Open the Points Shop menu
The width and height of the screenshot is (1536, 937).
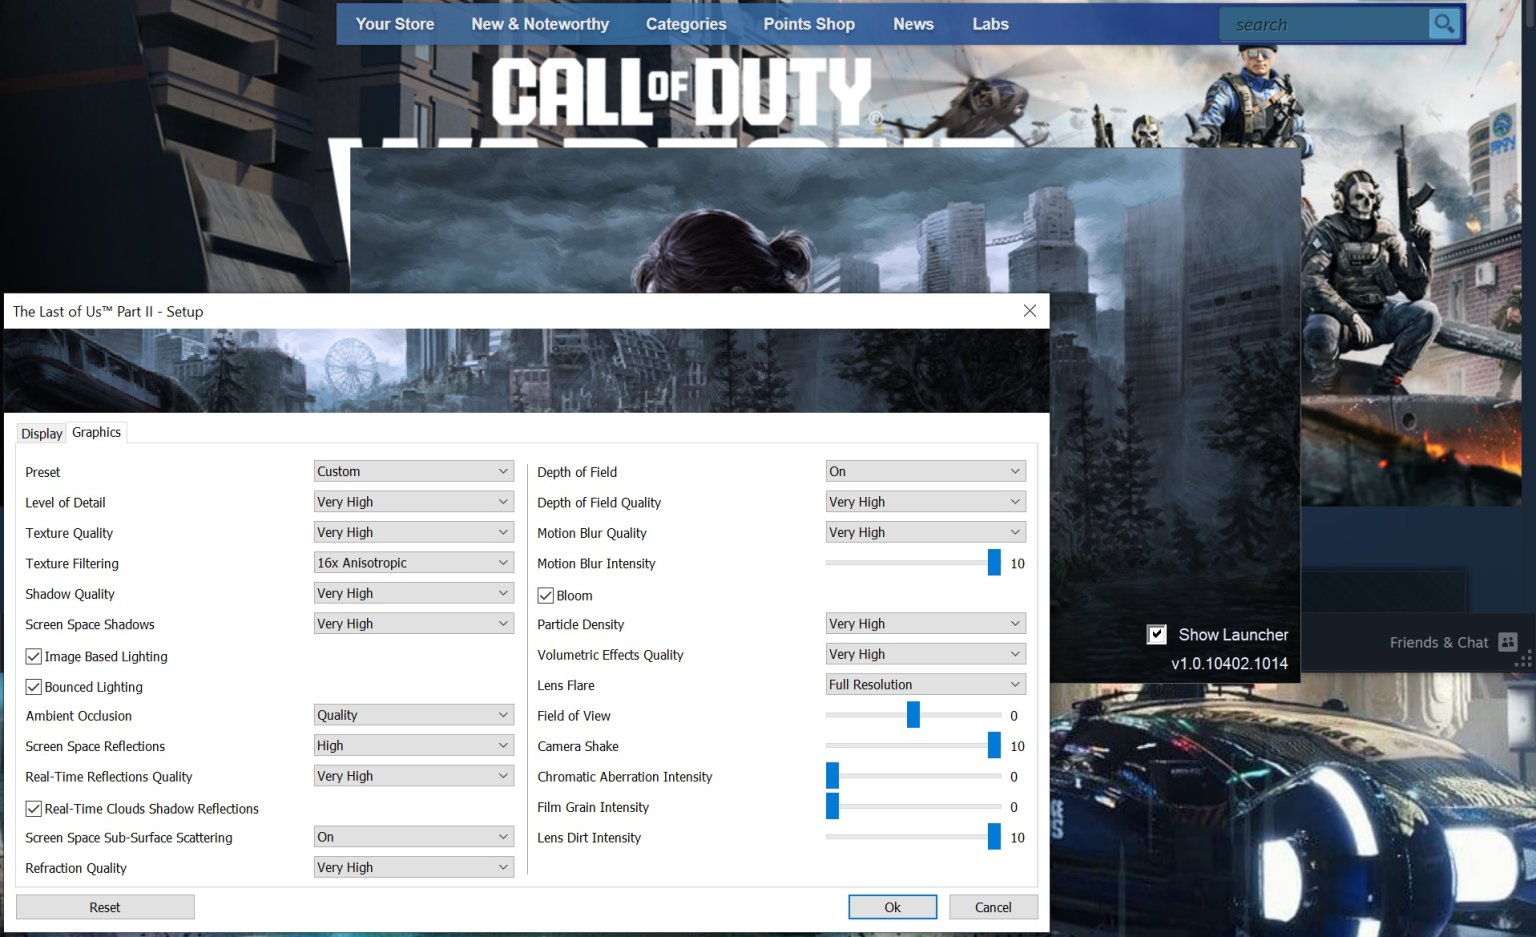tap(808, 24)
